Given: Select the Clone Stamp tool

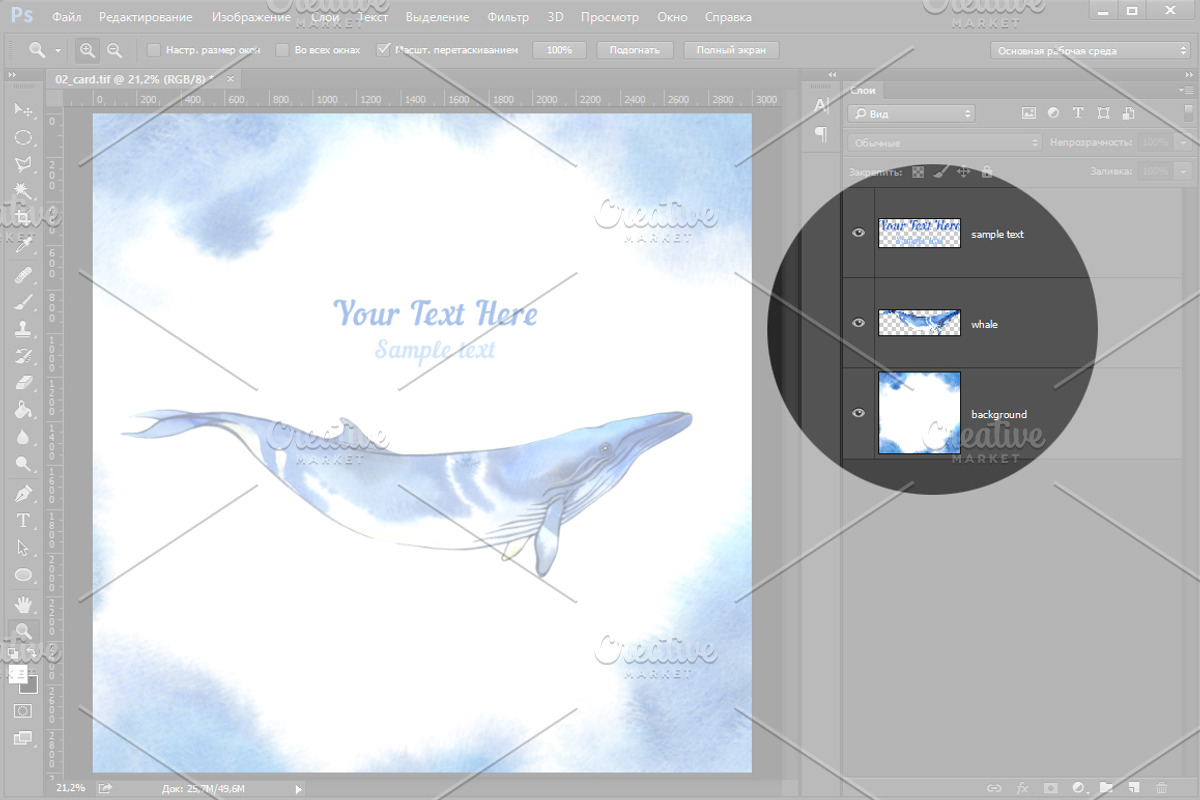Looking at the screenshot, I should click(23, 328).
